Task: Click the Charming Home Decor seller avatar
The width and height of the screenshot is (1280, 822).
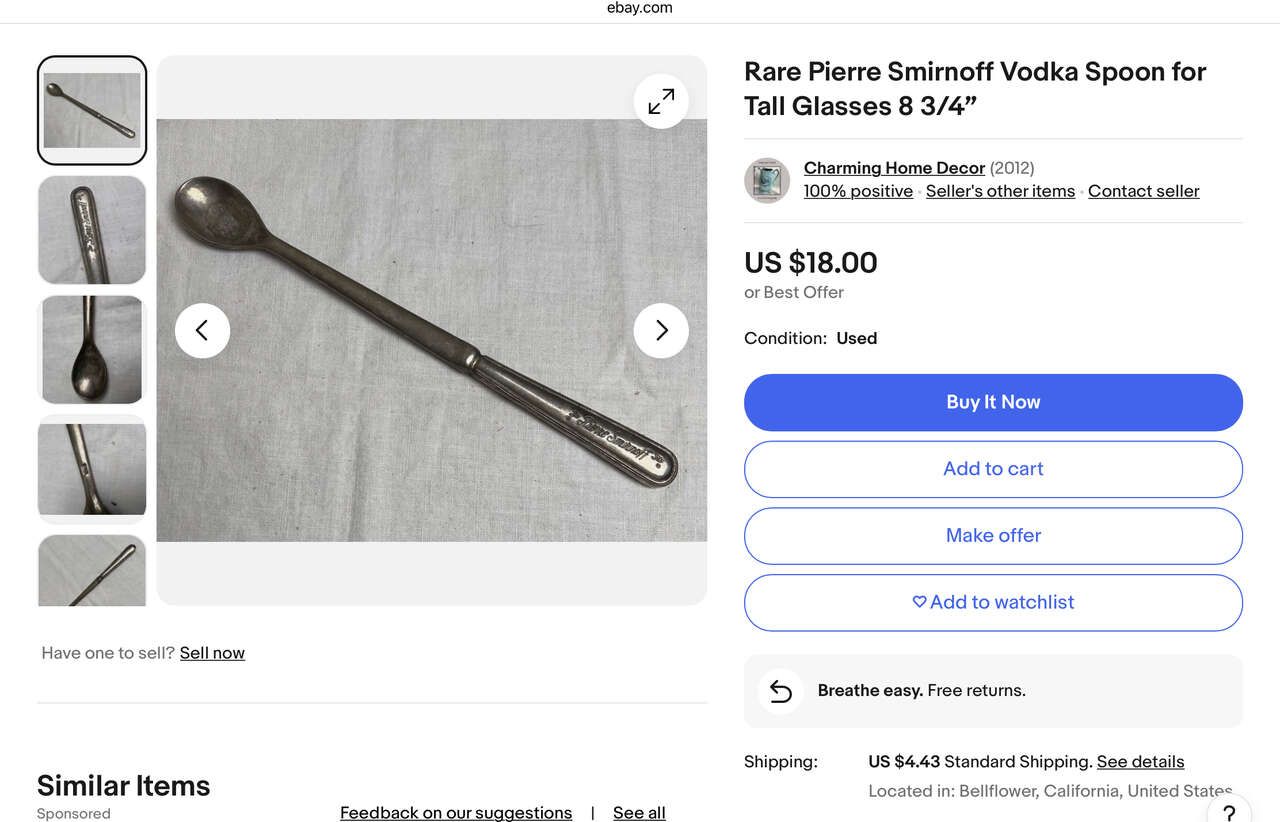Action: 767,180
